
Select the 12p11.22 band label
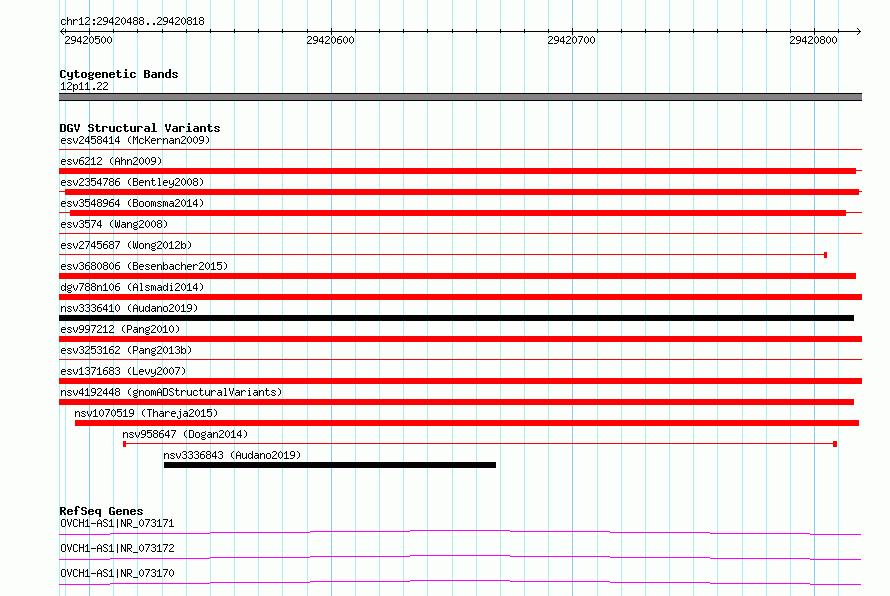[84, 86]
